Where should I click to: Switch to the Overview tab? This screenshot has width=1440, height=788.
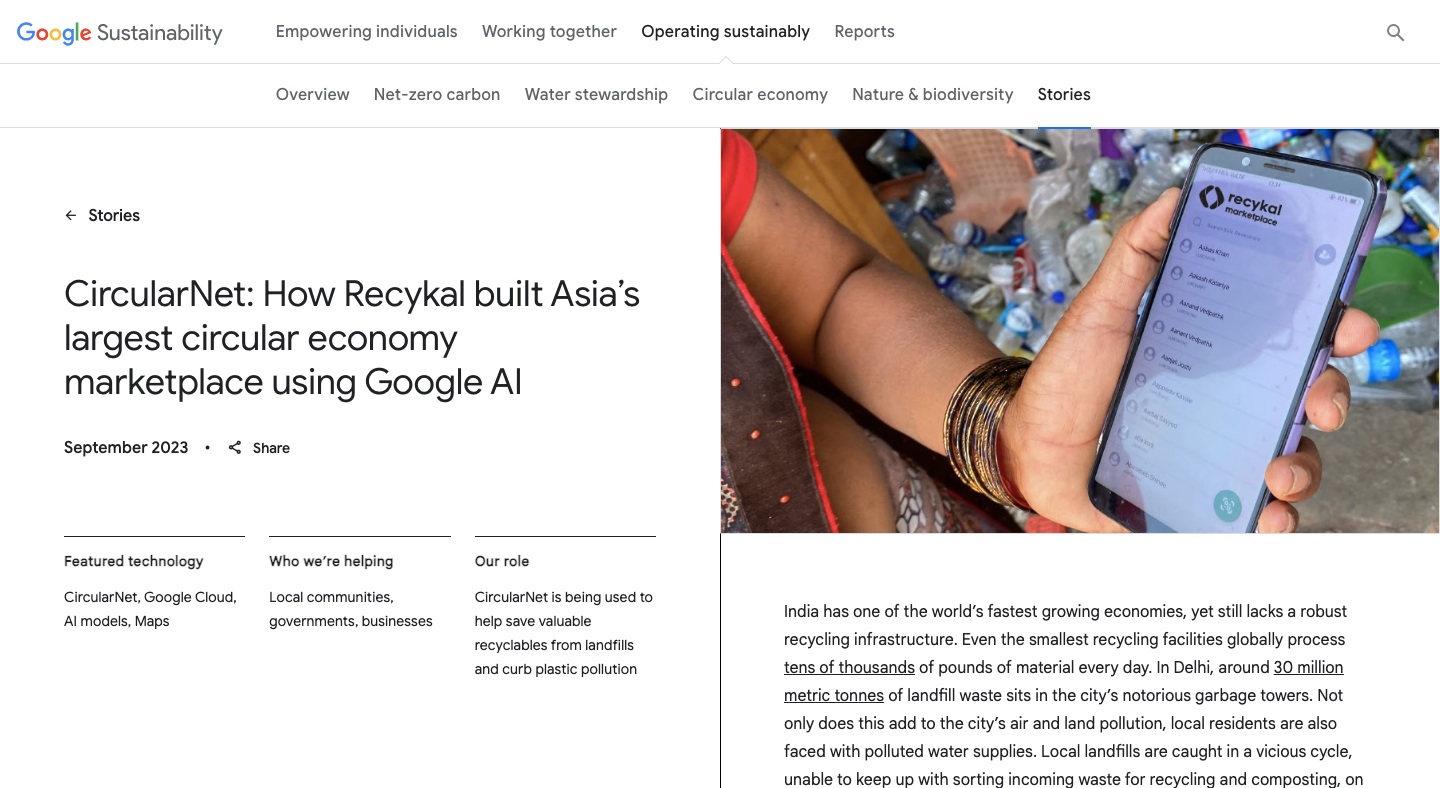312,94
